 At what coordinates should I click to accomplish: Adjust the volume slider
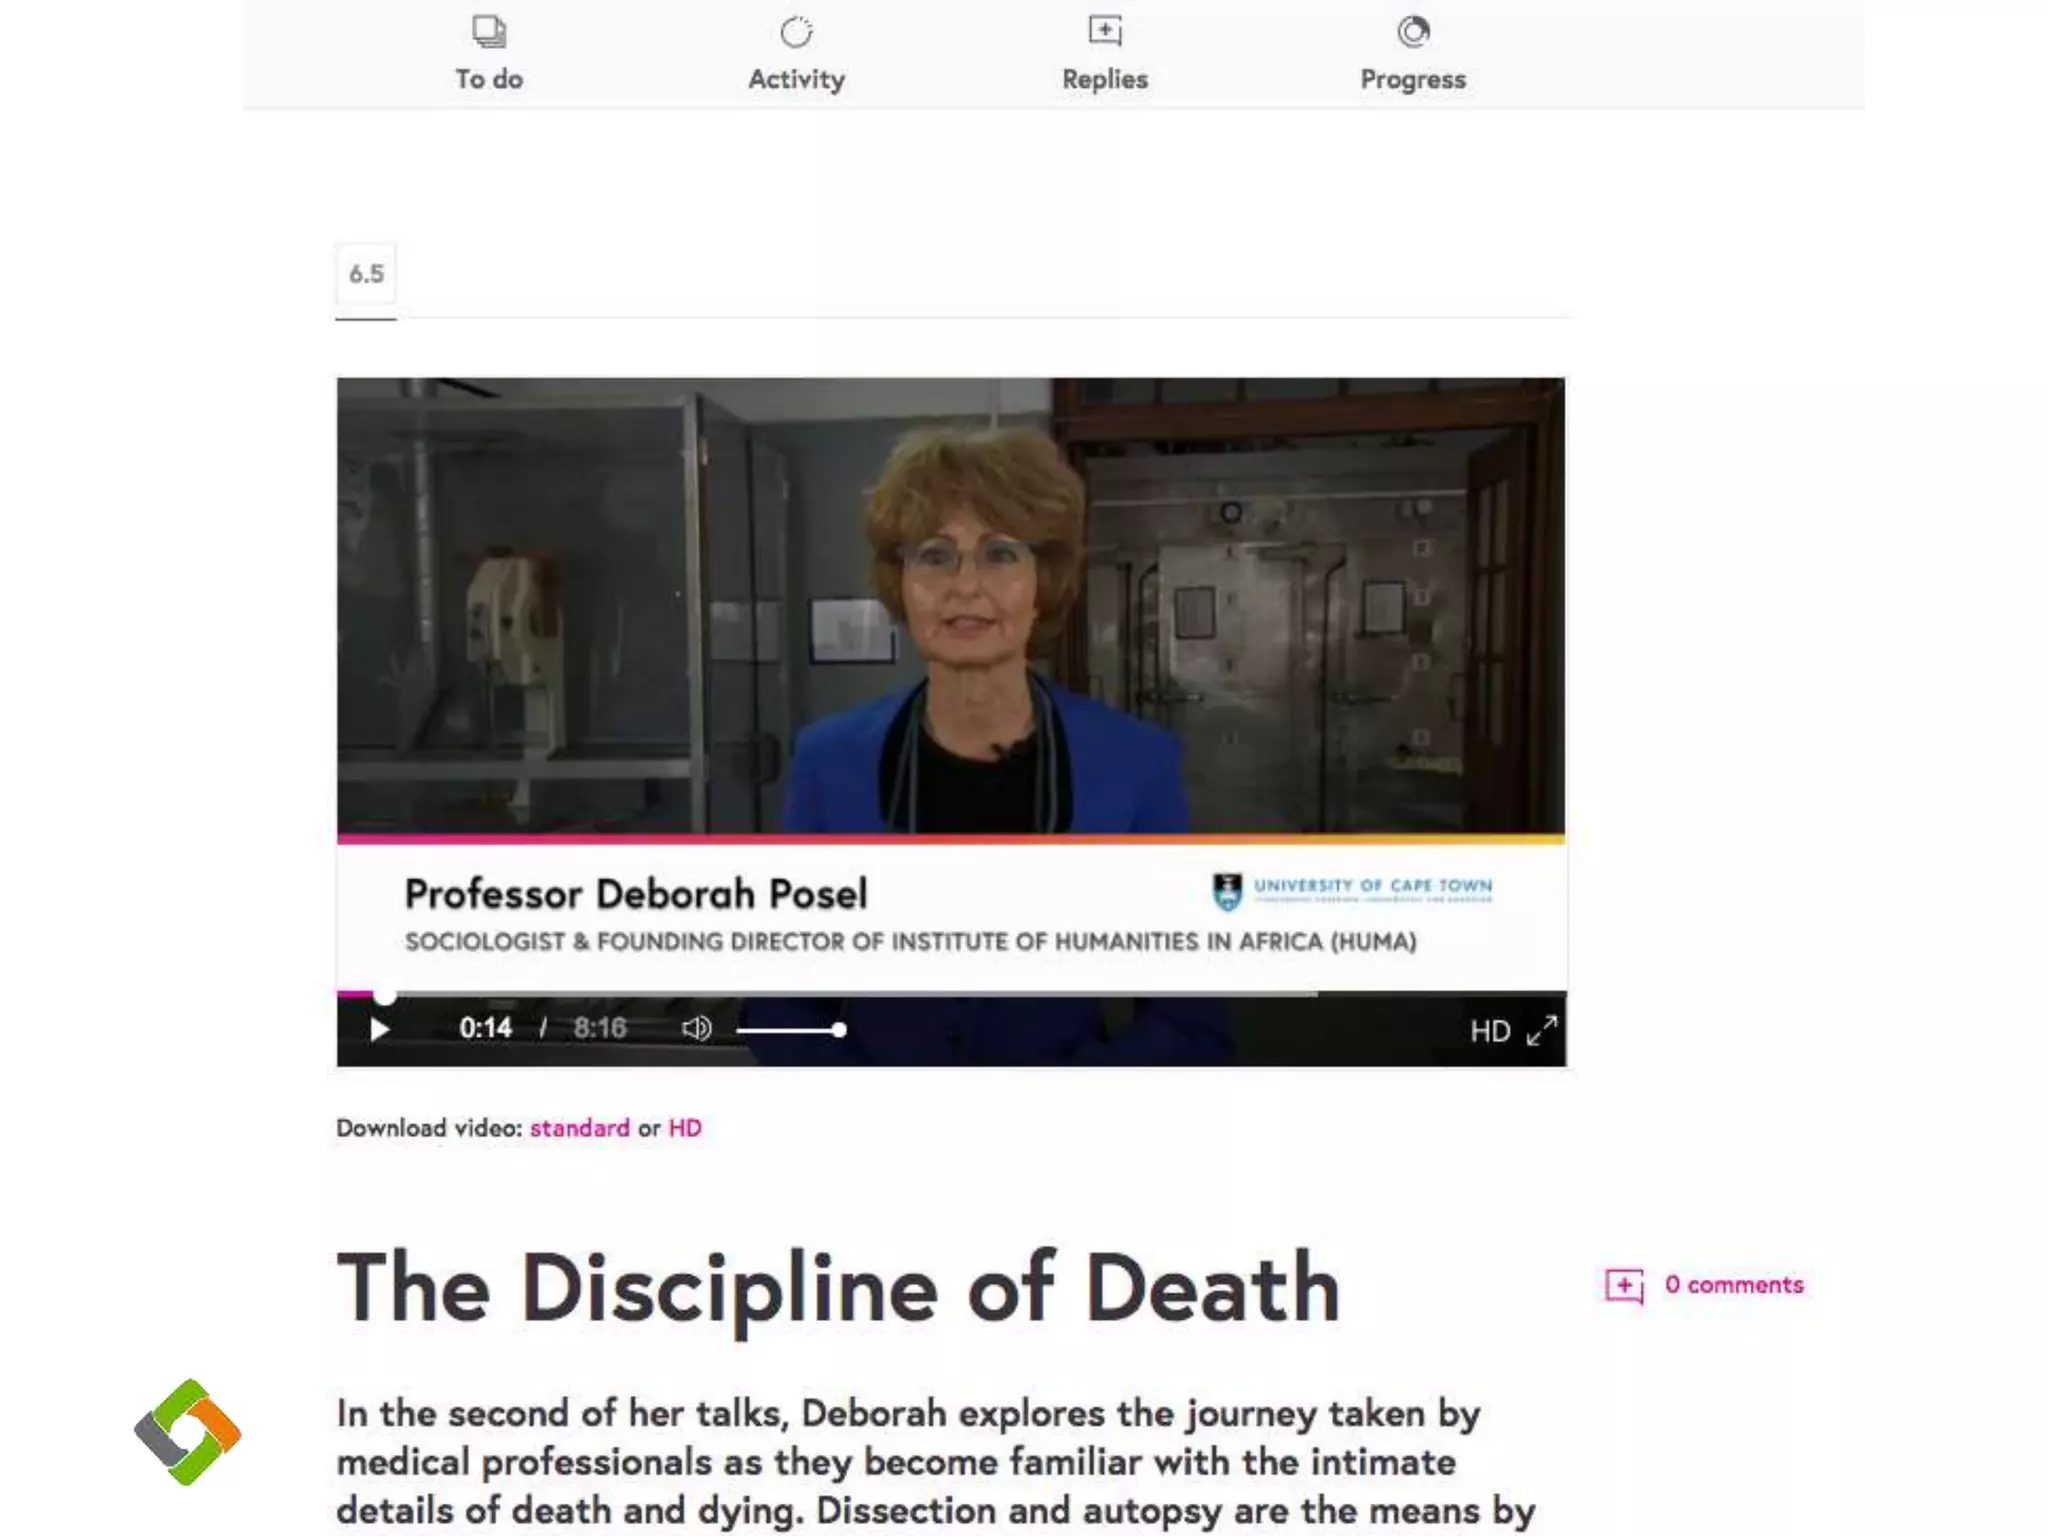point(791,1029)
